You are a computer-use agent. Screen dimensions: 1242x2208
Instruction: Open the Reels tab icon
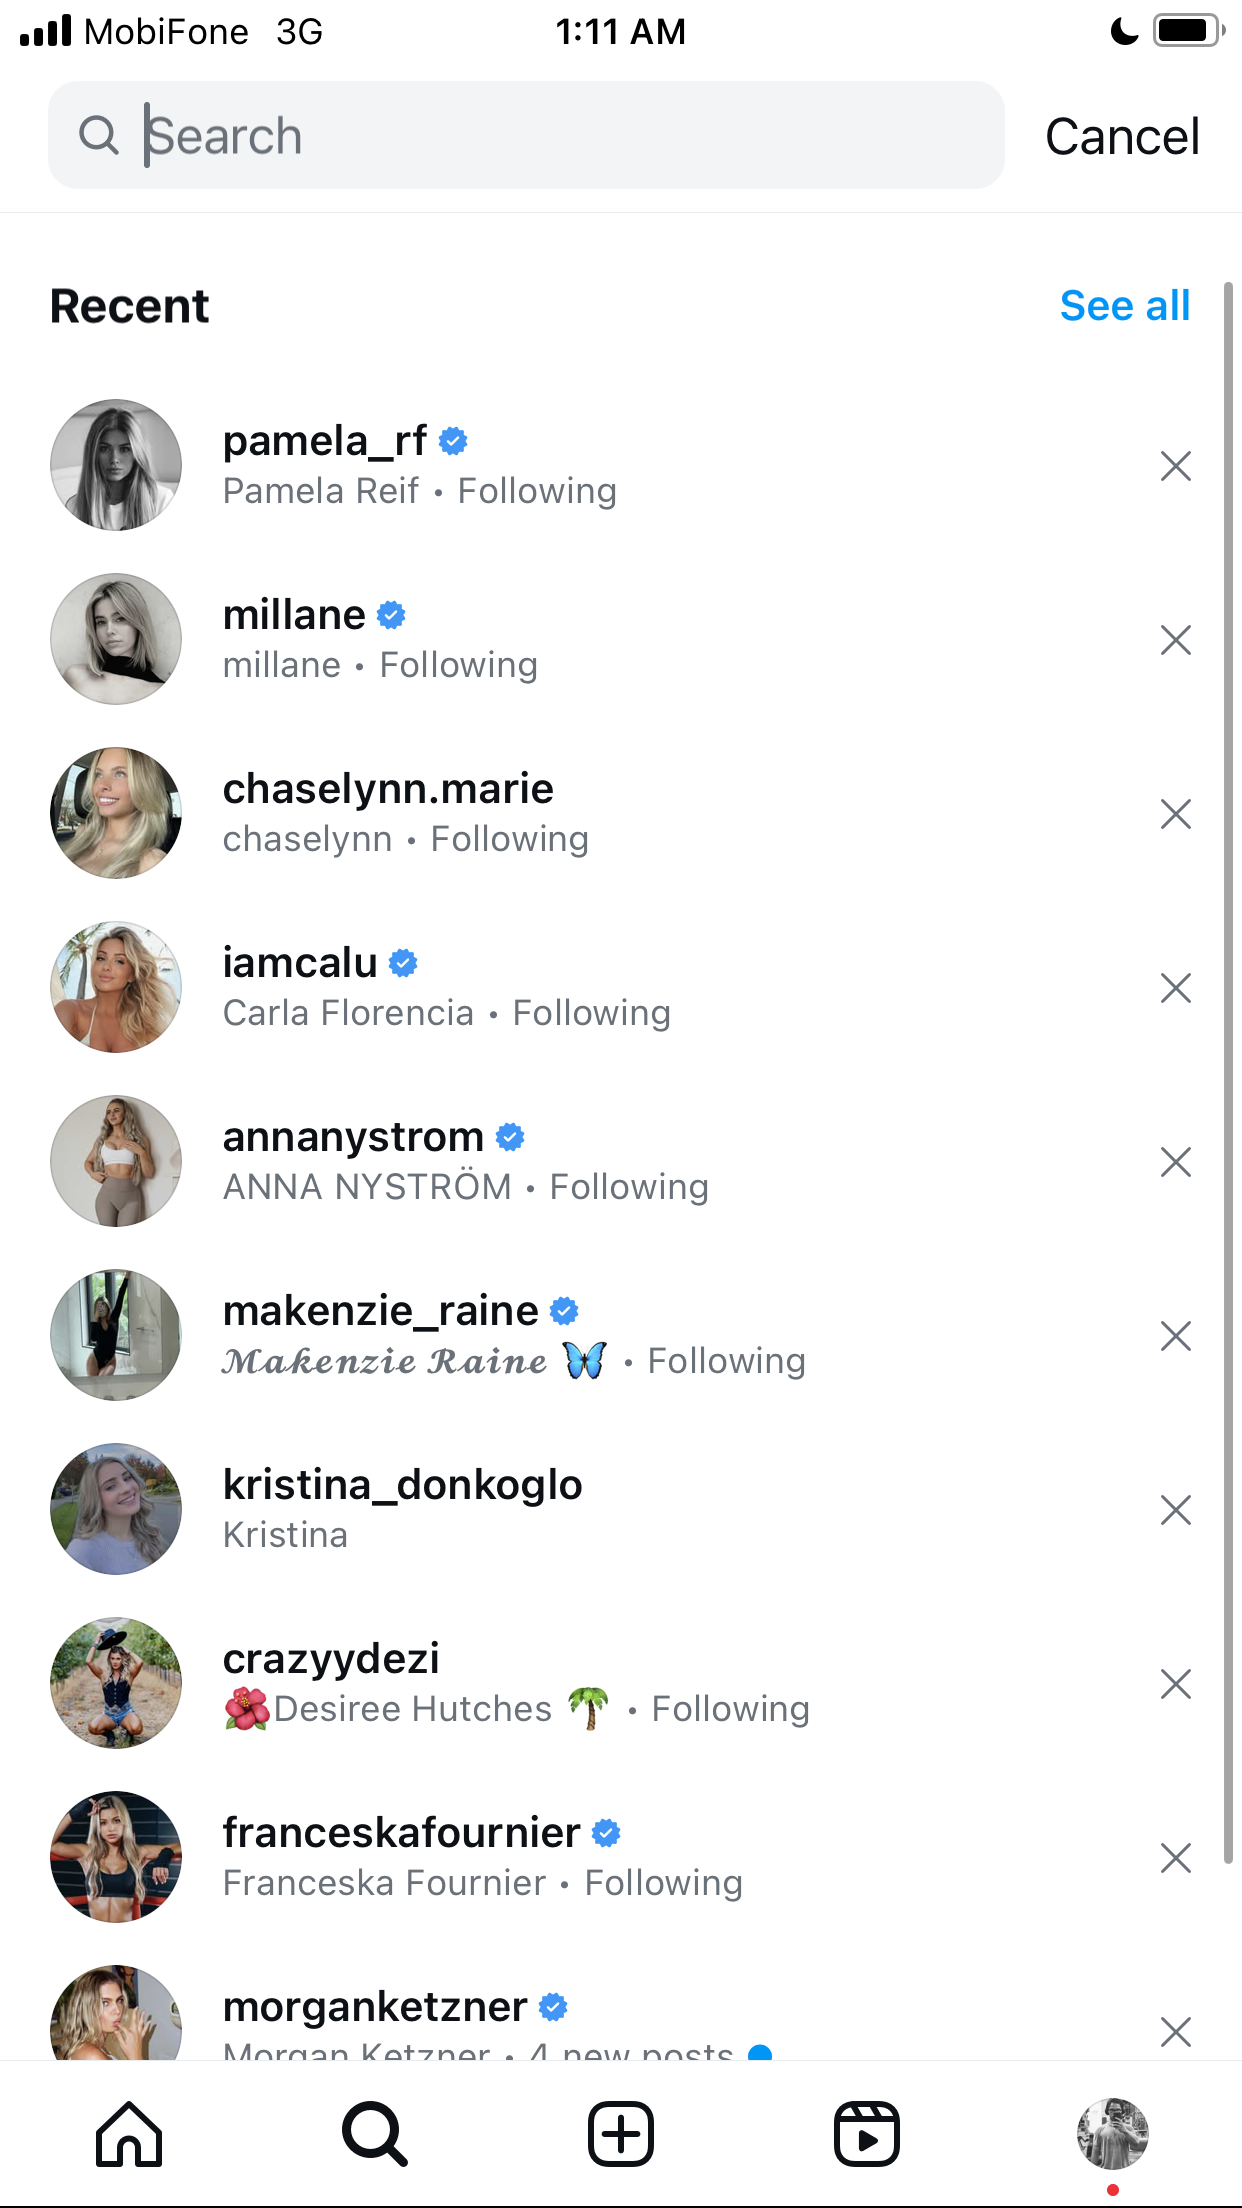click(x=867, y=2134)
